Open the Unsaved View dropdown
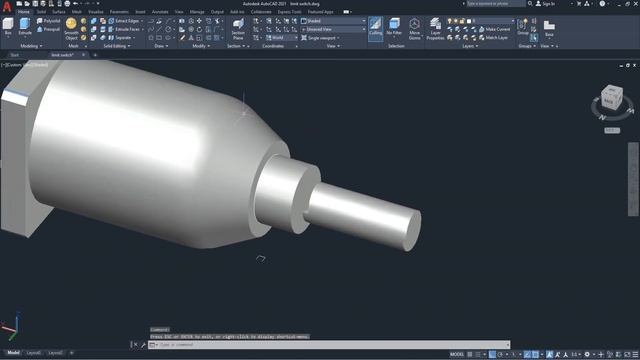640x360 pixels. pos(333,29)
